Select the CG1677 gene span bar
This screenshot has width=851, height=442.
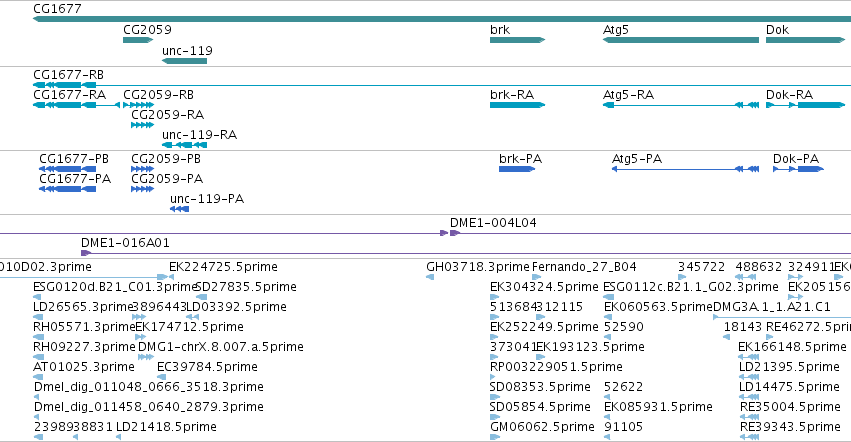[442, 19]
